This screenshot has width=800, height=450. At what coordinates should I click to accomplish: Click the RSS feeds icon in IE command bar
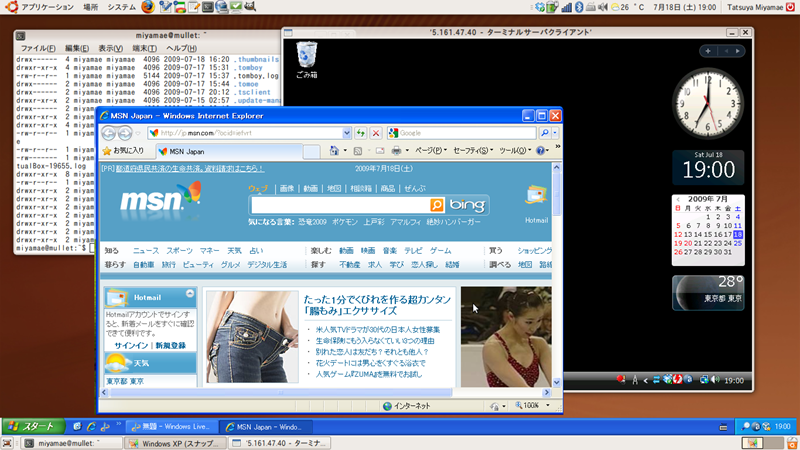click(x=358, y=151)
